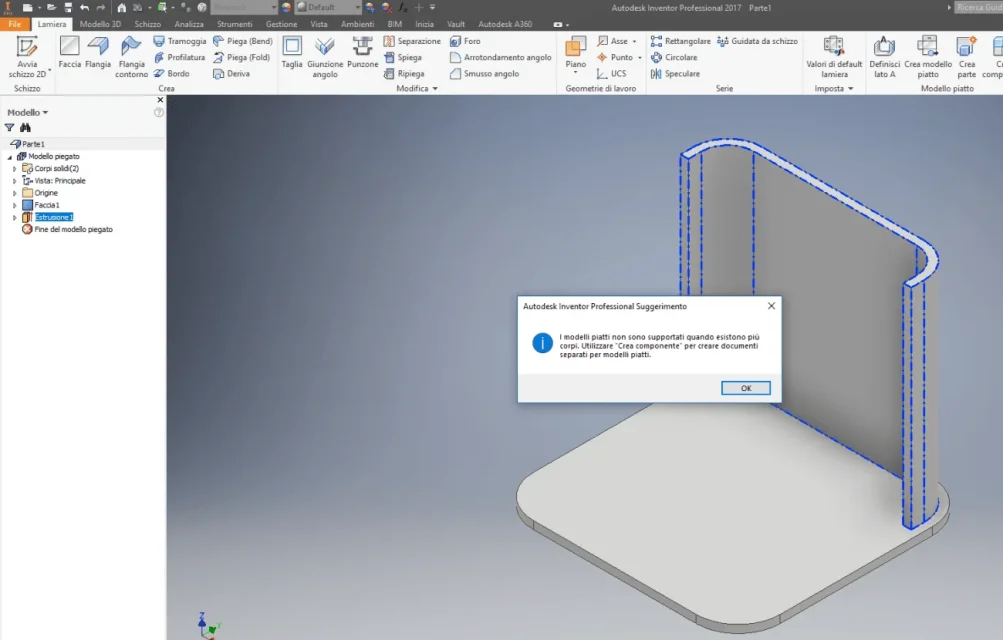Open the Modello panel dropdown
Screen dimensions: 1003x640
click(28, 113)
